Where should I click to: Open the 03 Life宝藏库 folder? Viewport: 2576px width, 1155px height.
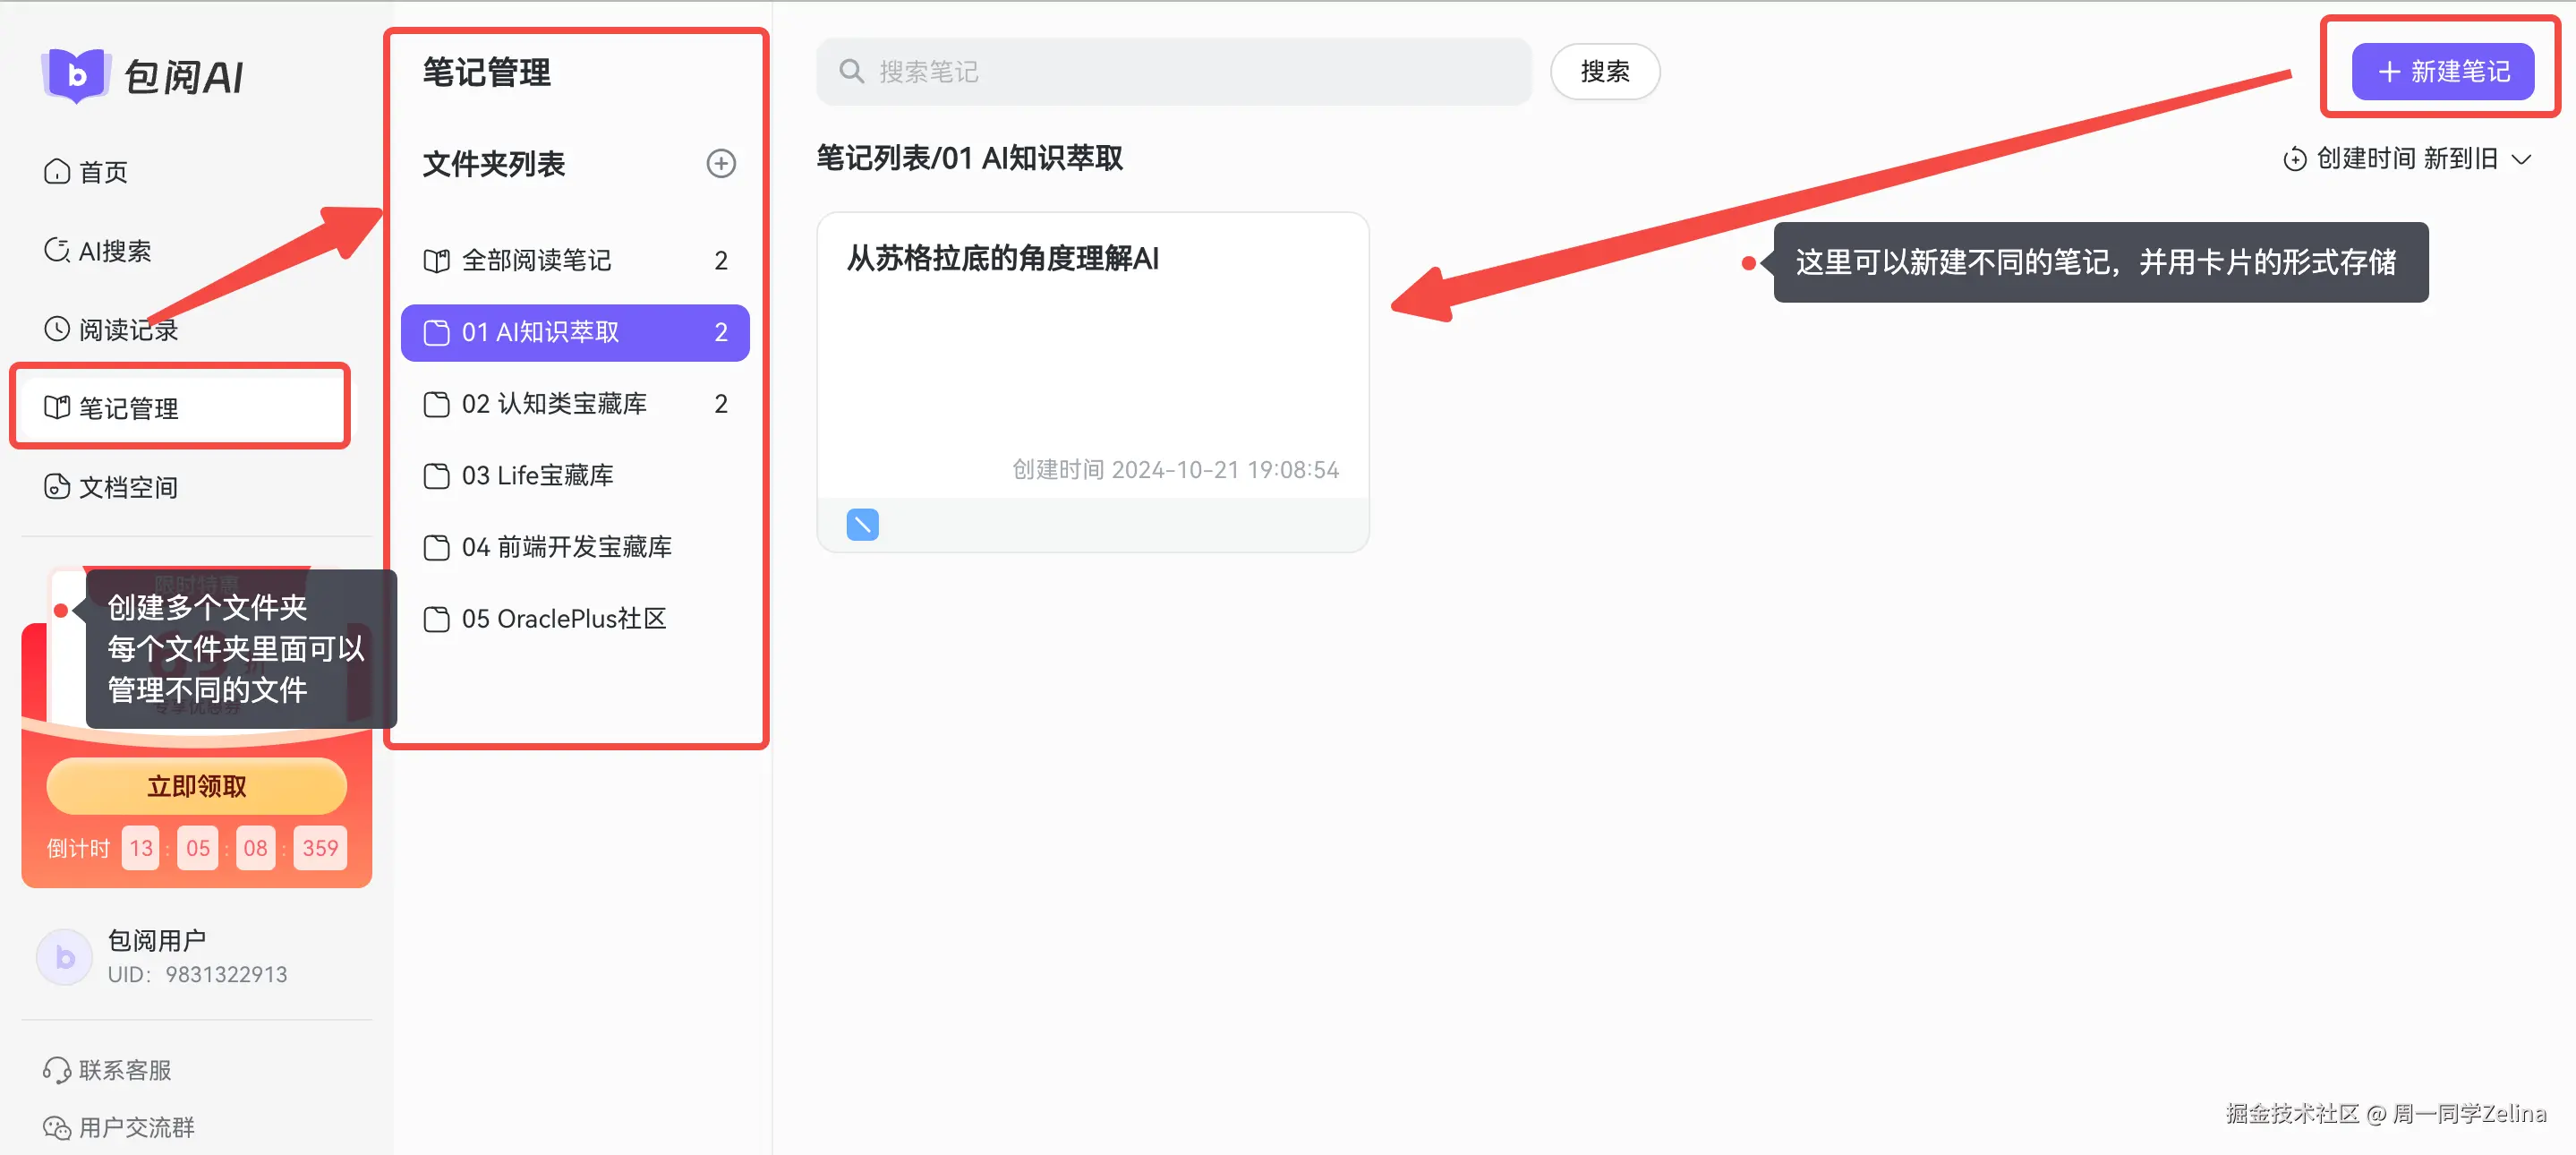537,475
